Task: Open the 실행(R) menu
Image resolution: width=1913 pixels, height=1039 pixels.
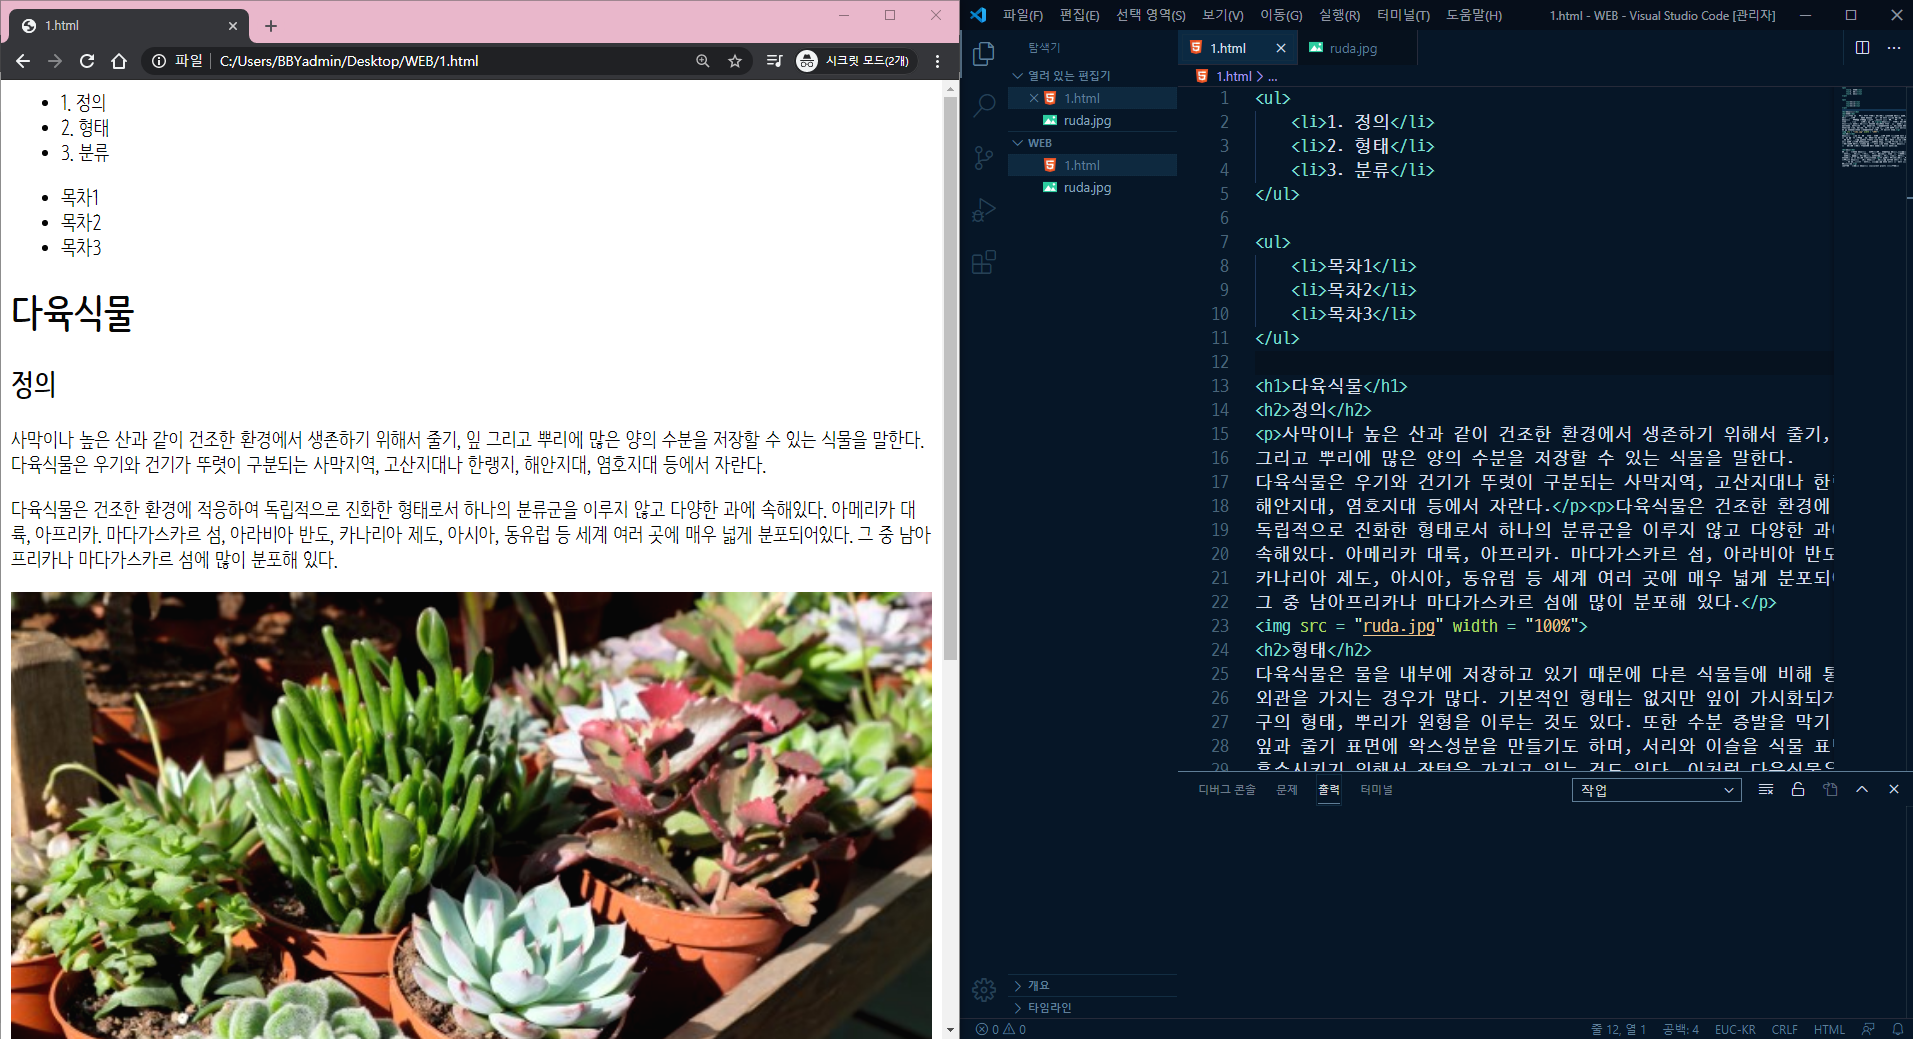Action: pos(1339,15)
